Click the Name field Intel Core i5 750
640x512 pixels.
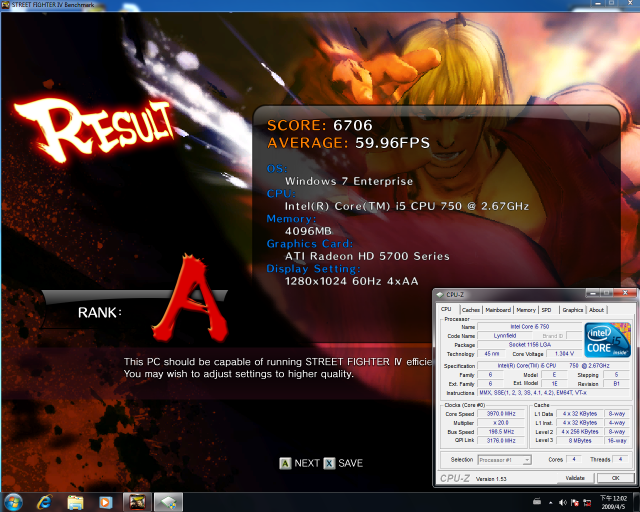click(529, 327)
